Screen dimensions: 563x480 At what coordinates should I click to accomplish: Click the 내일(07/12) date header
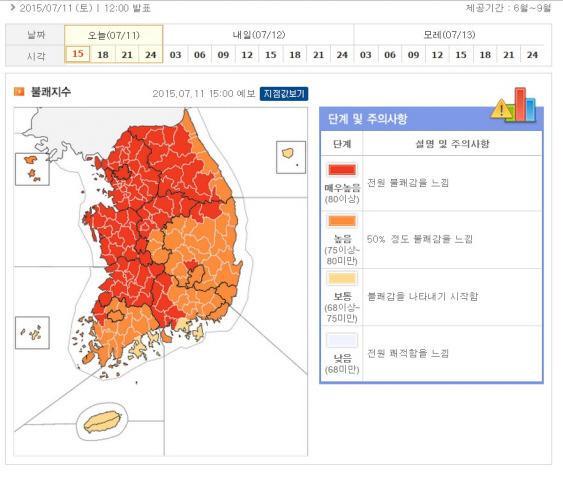click(259, 35)
